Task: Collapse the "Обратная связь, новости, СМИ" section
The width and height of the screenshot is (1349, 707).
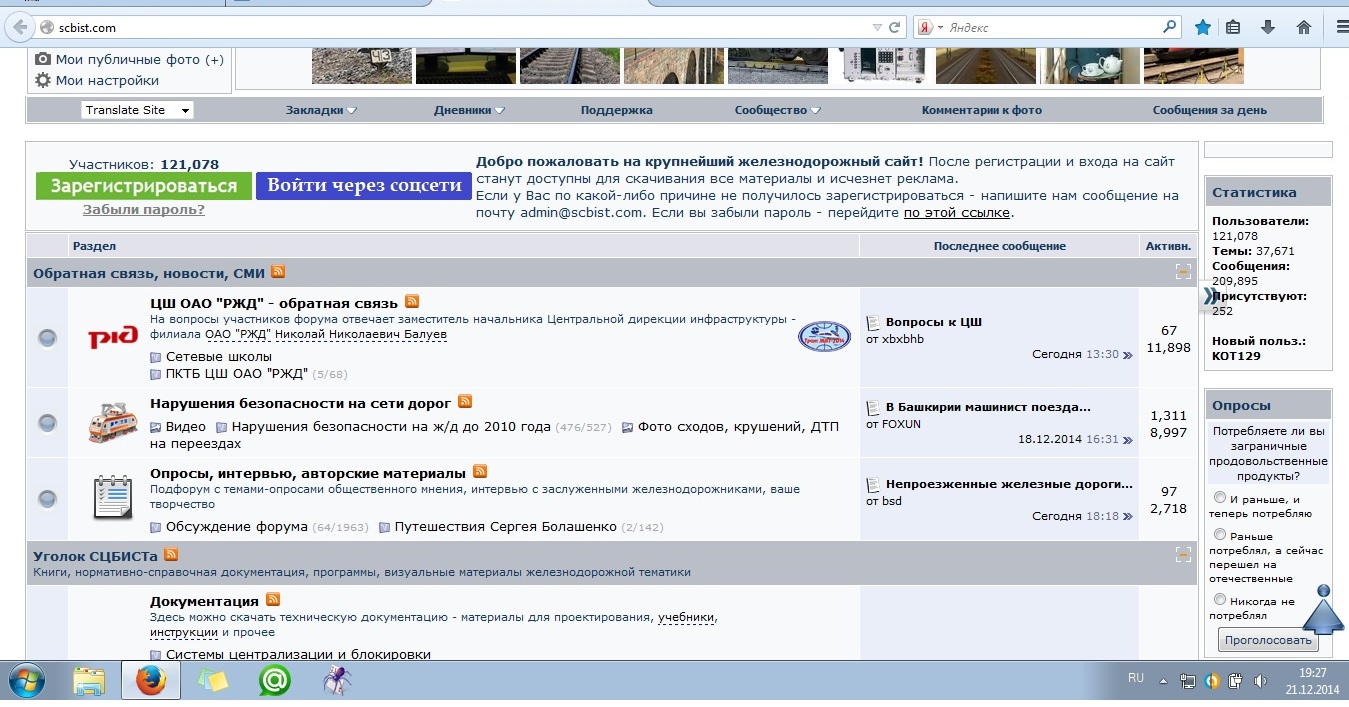Action: pyautogui.click(x=1183, y=272)
